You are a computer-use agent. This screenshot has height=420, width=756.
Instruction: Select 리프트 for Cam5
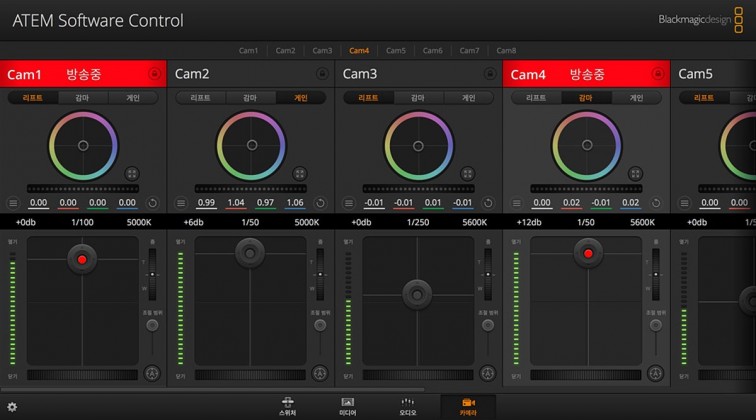(704, 98)
